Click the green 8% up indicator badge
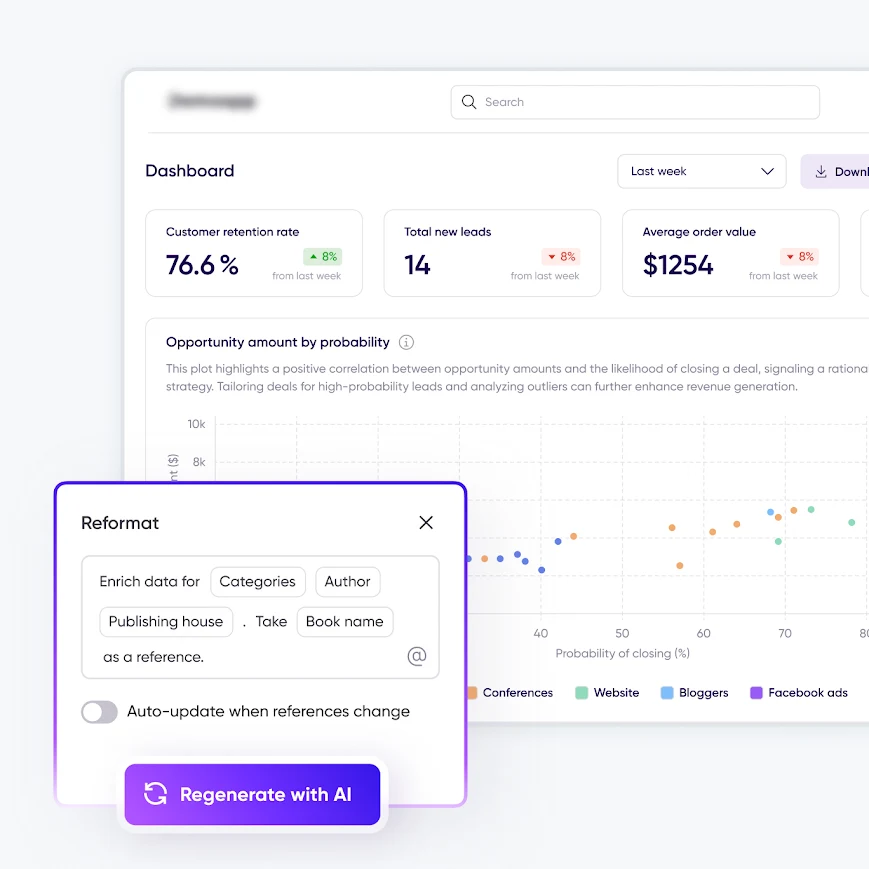Viewport: 869px width, 869px height. click(323, 257)
